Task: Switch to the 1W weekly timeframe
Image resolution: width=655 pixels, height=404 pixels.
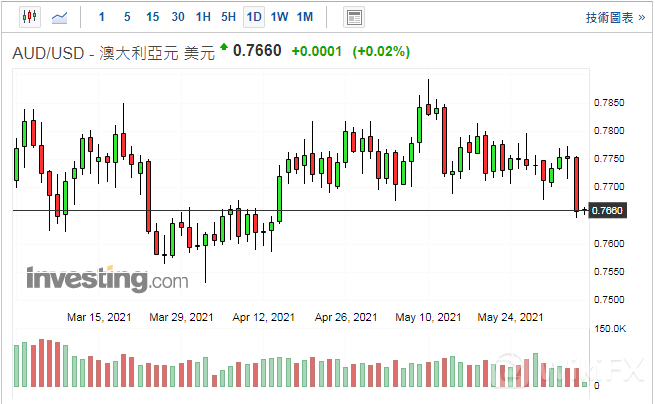Action: click(280, 17)
